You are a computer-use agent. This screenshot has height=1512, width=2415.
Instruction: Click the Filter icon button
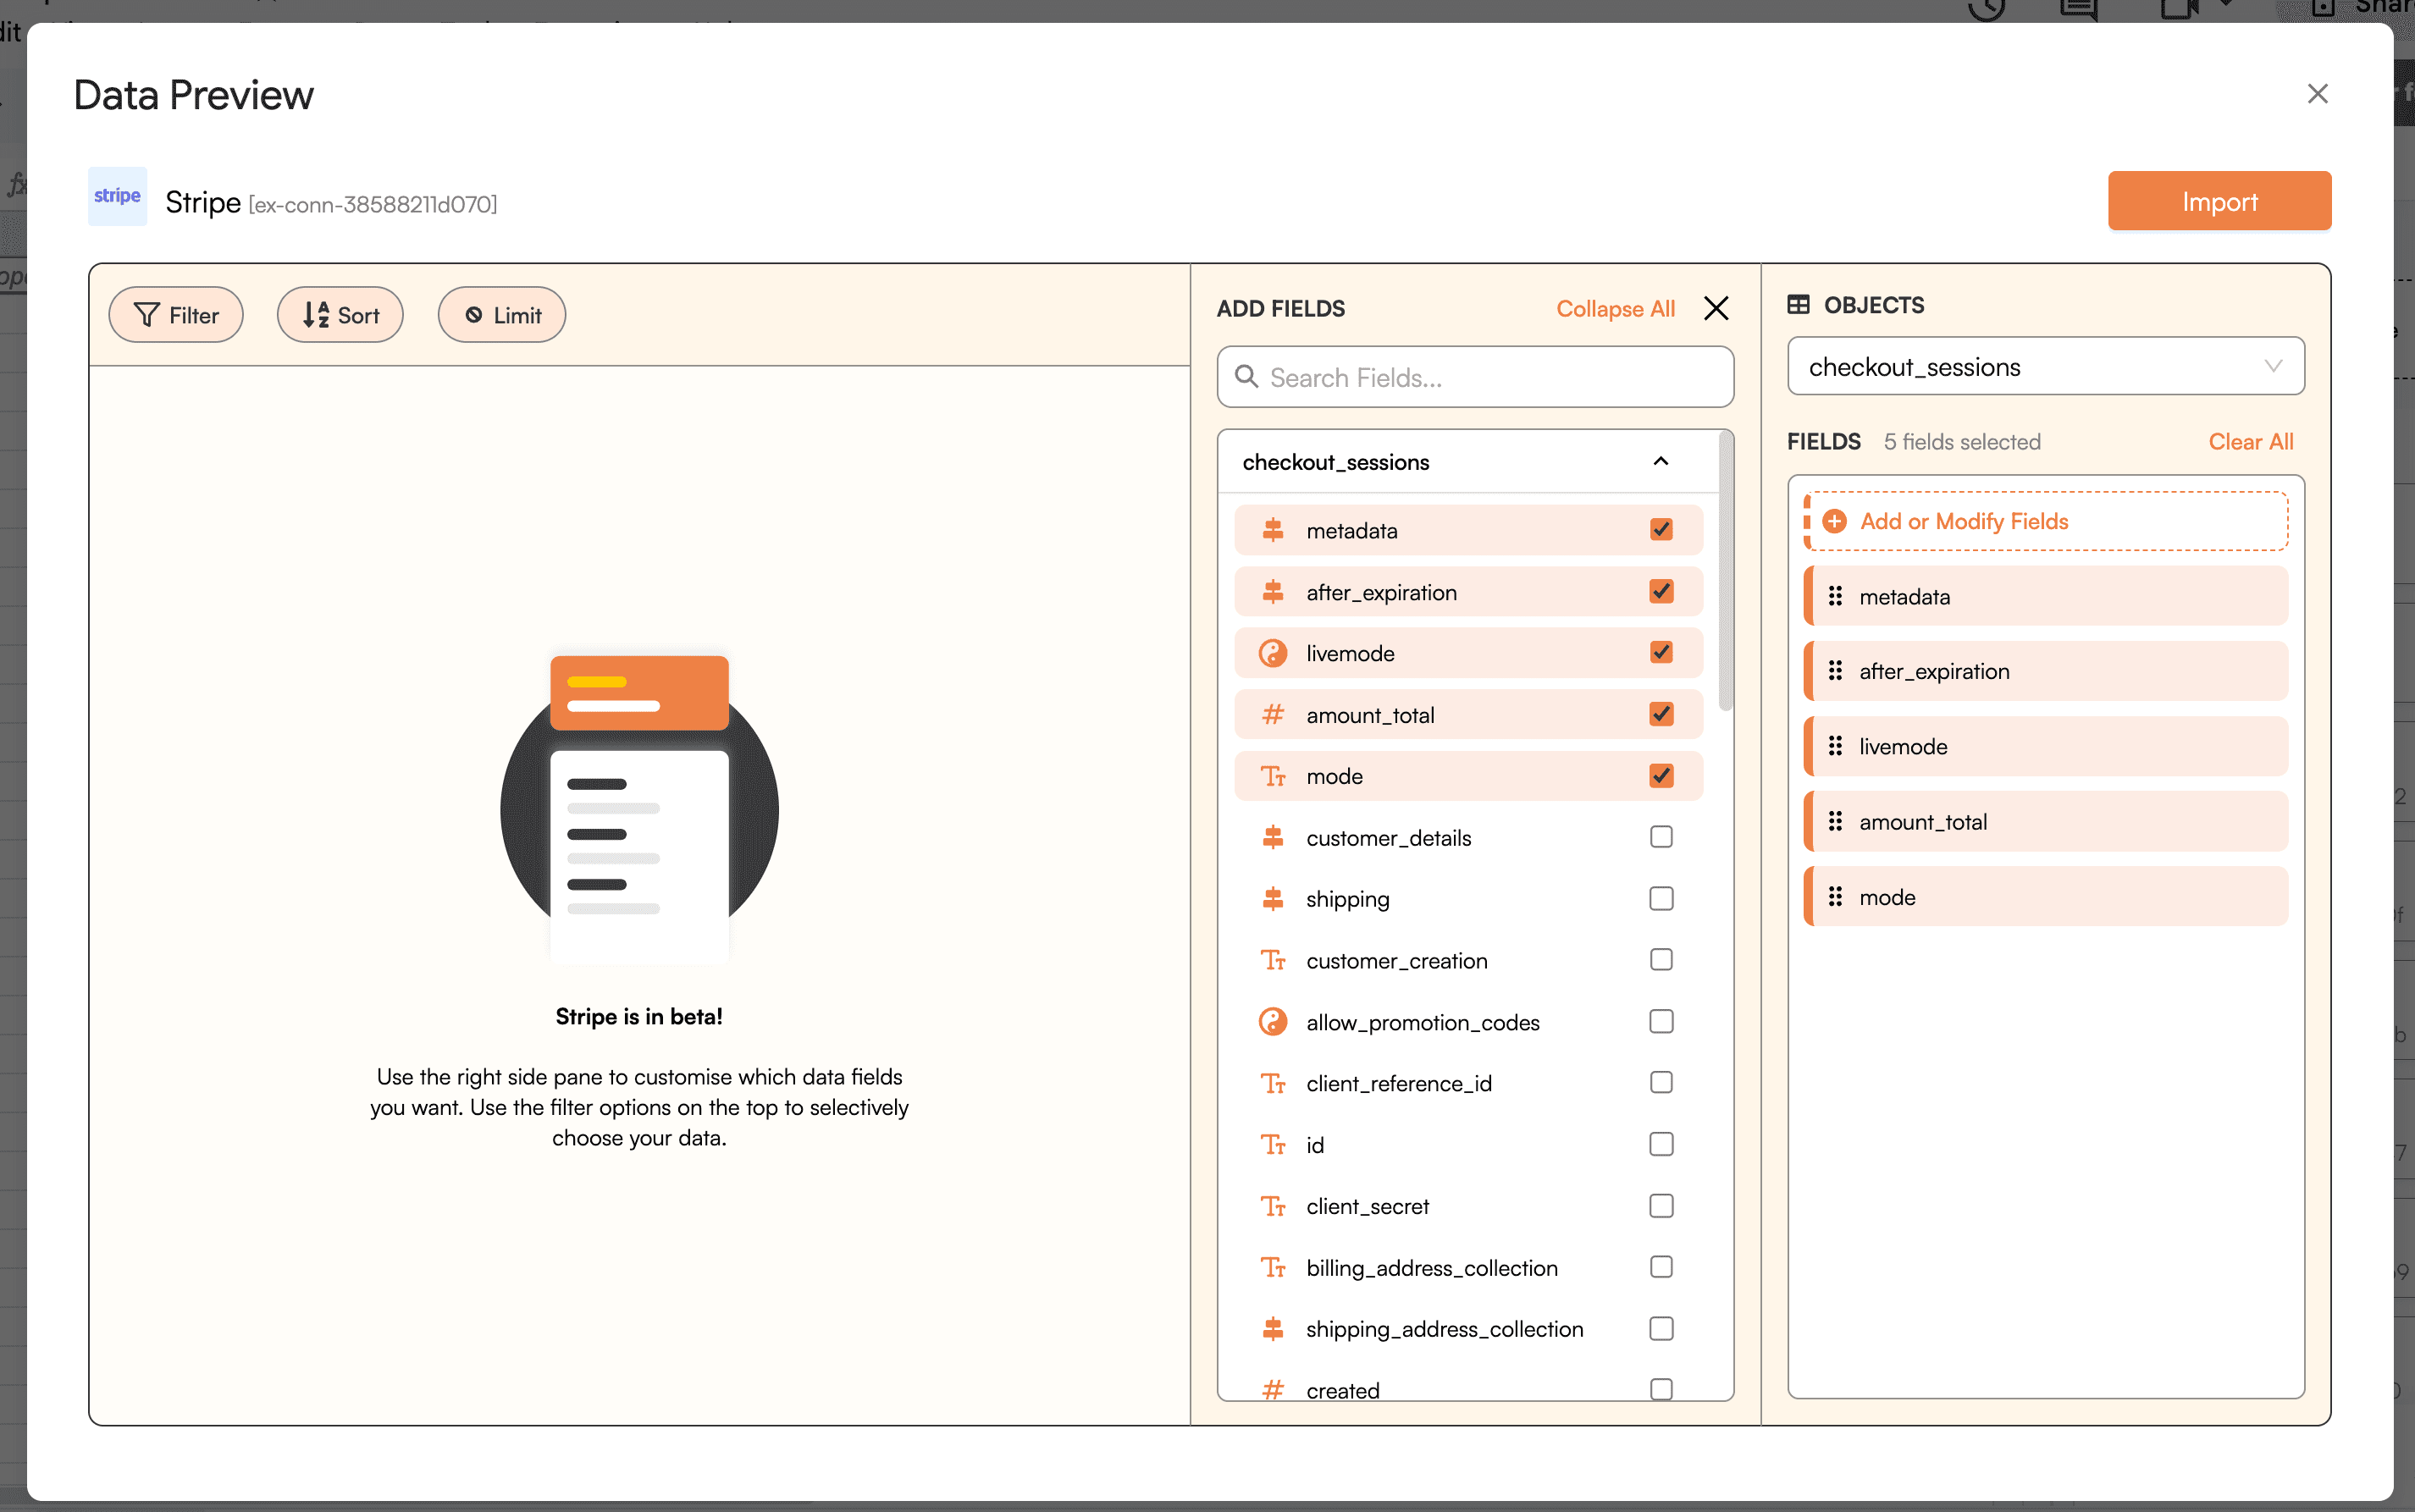174,313
